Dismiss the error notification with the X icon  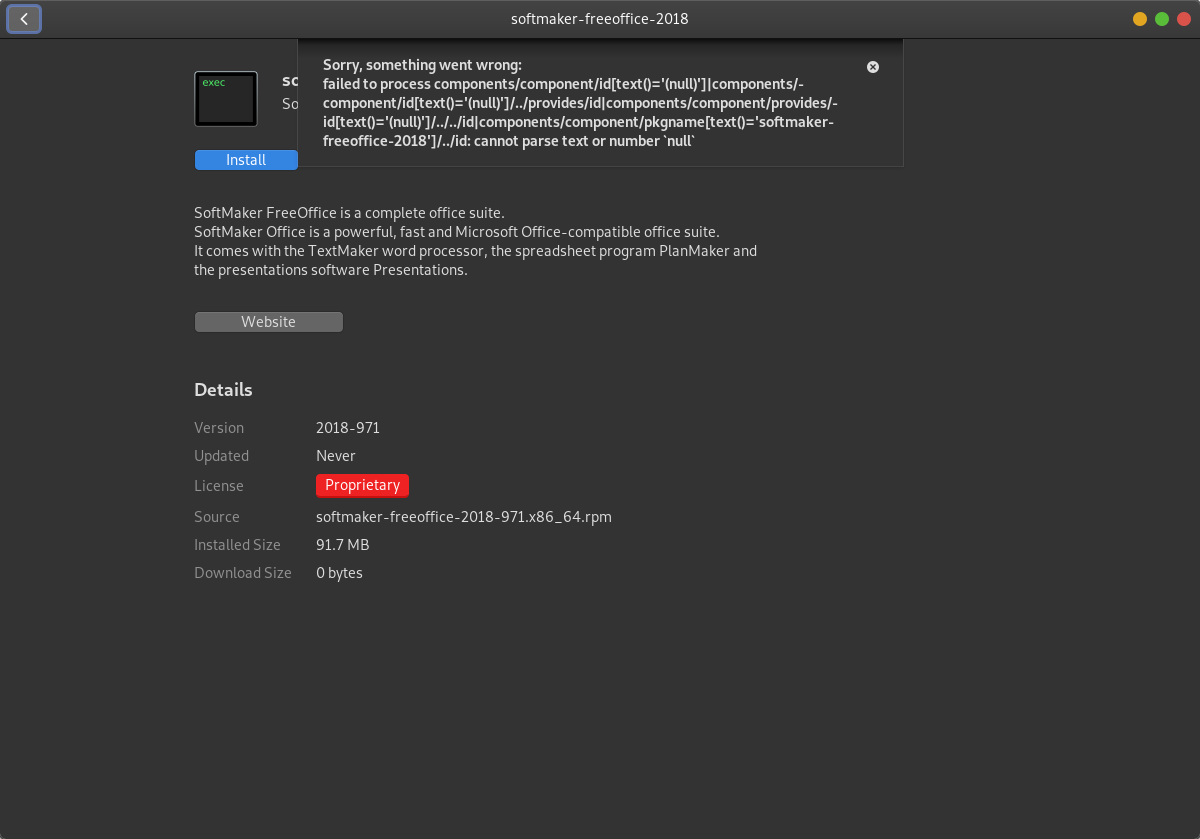pyautogui.click(x=872, y=67)
